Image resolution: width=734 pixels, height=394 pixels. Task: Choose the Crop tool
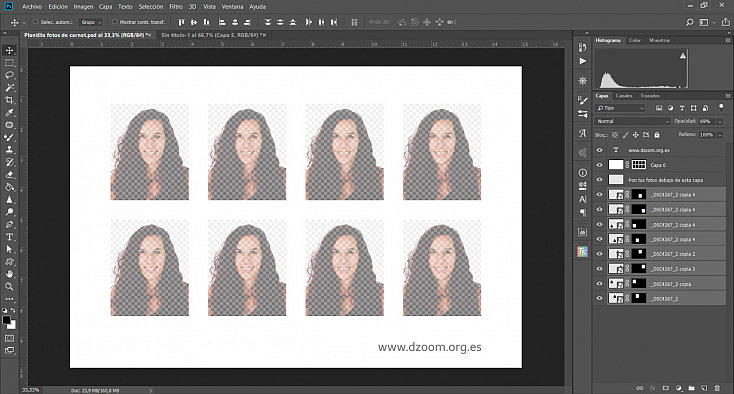coord(9,100)
